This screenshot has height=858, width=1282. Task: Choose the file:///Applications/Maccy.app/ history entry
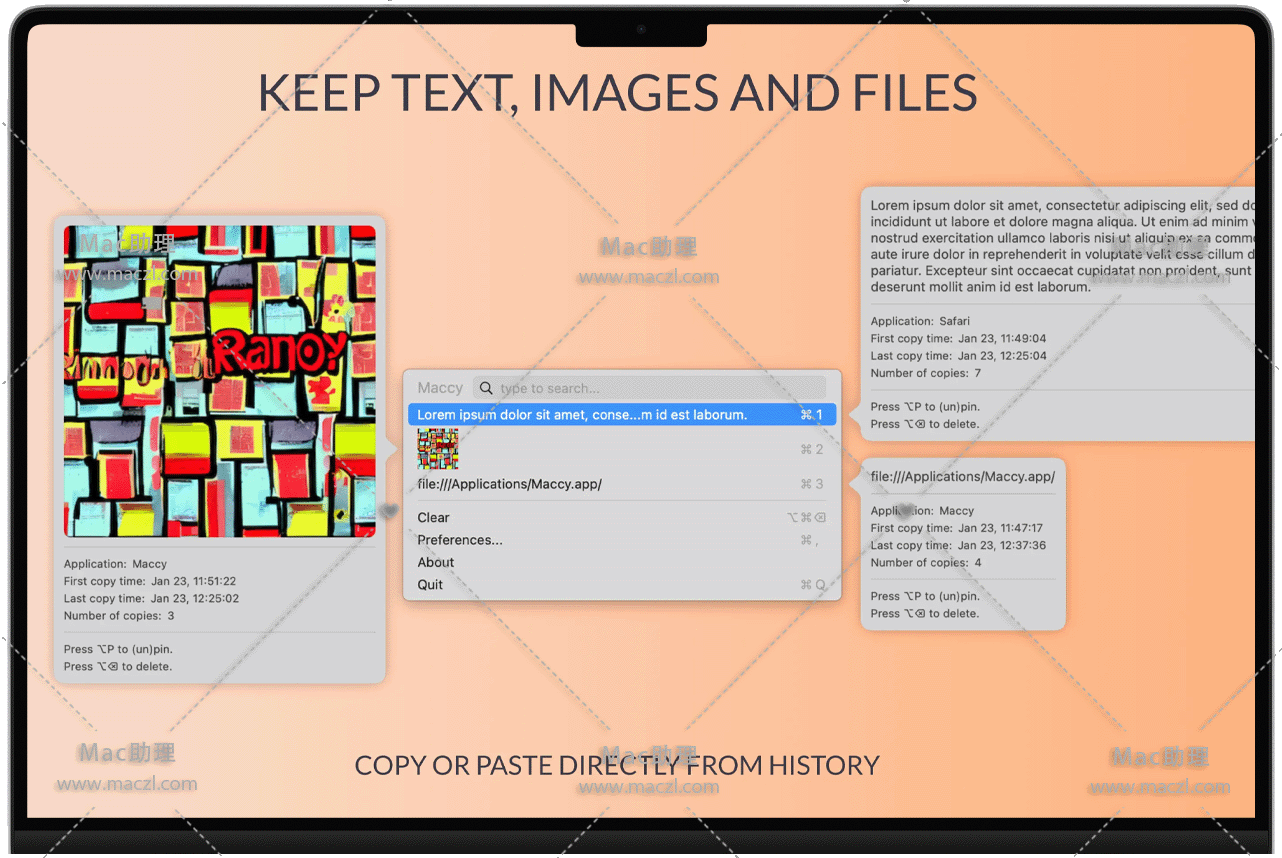509,484
